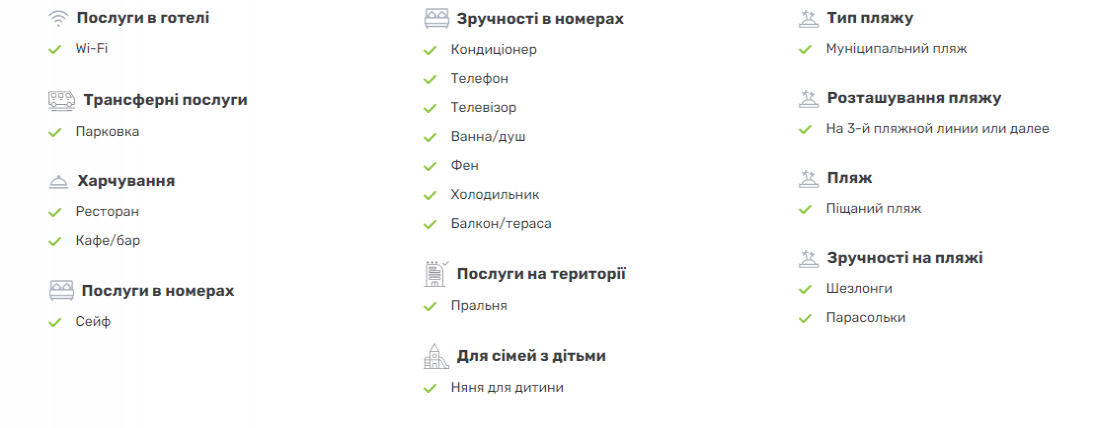Click the checkmark next to Шезлонги
The image size is (1095, 428).
coord(805,289)
